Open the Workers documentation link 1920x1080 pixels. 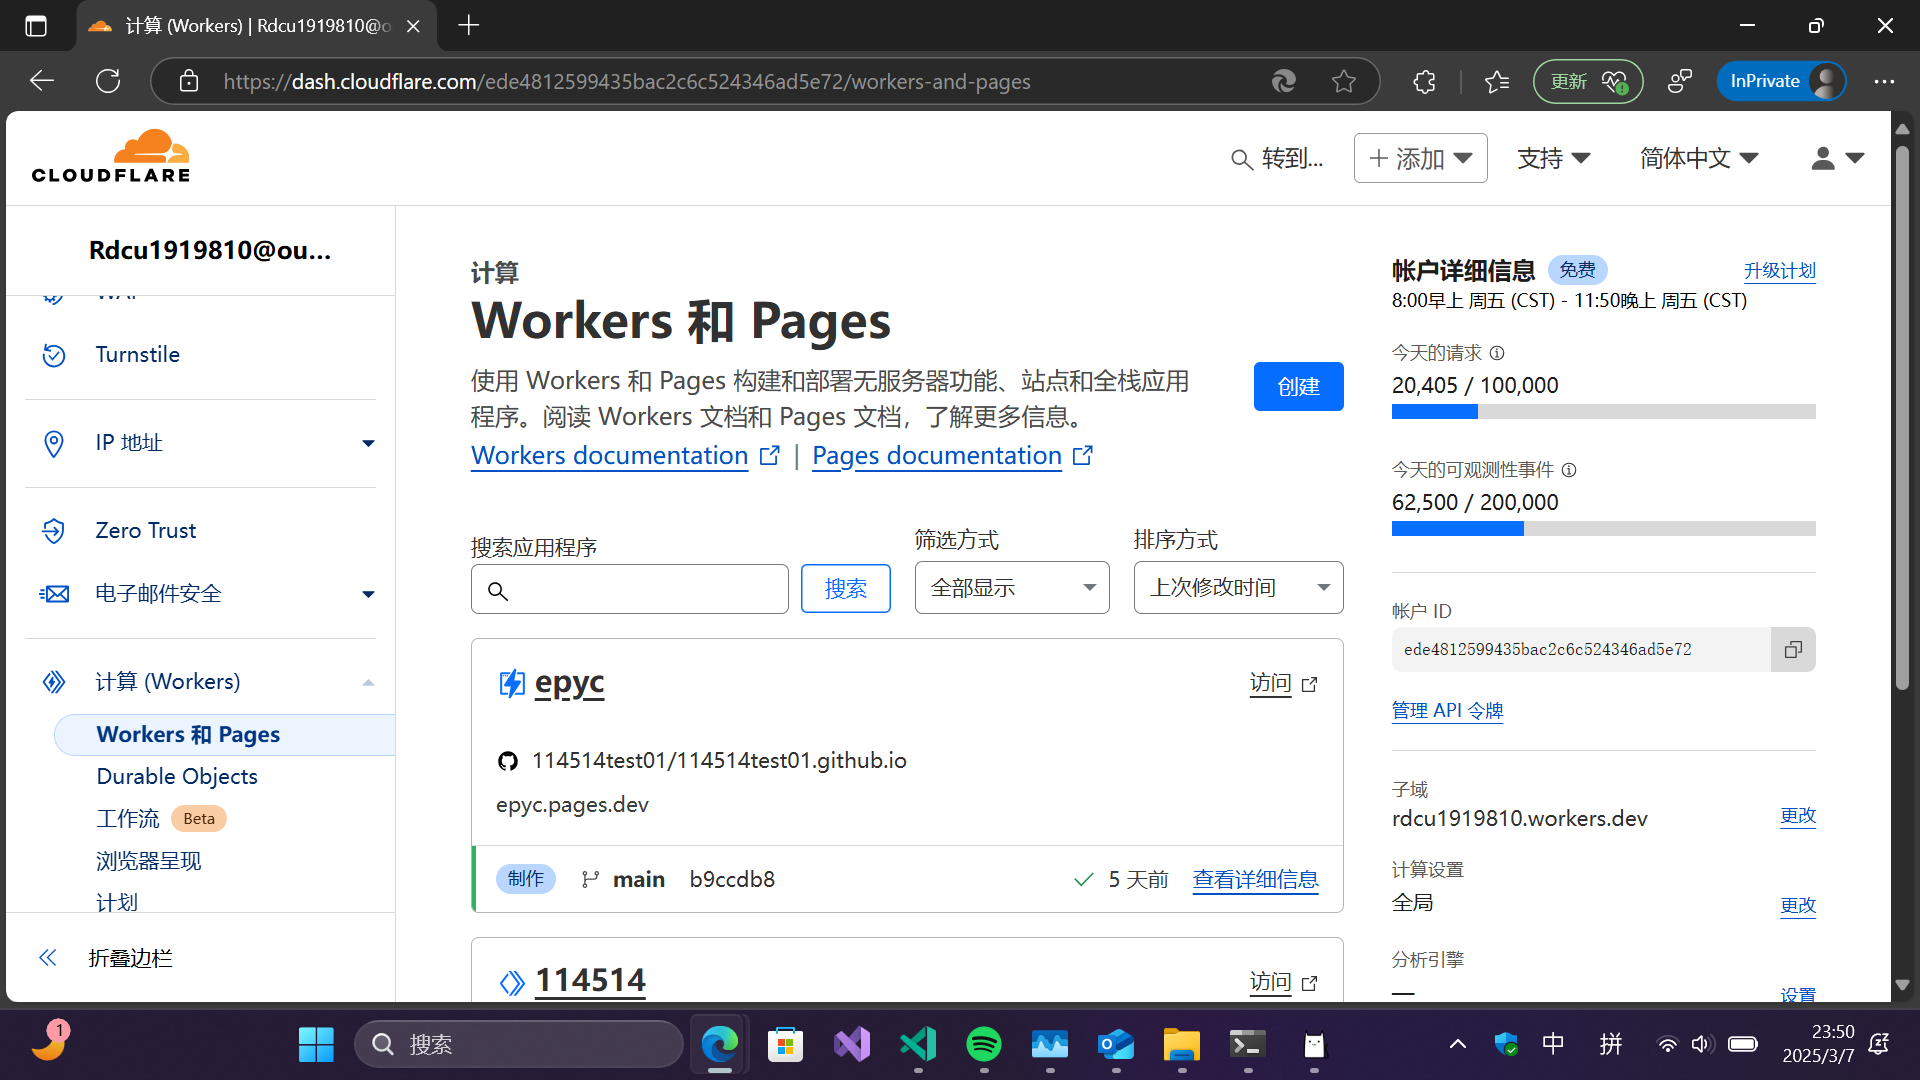pos(609,456)
